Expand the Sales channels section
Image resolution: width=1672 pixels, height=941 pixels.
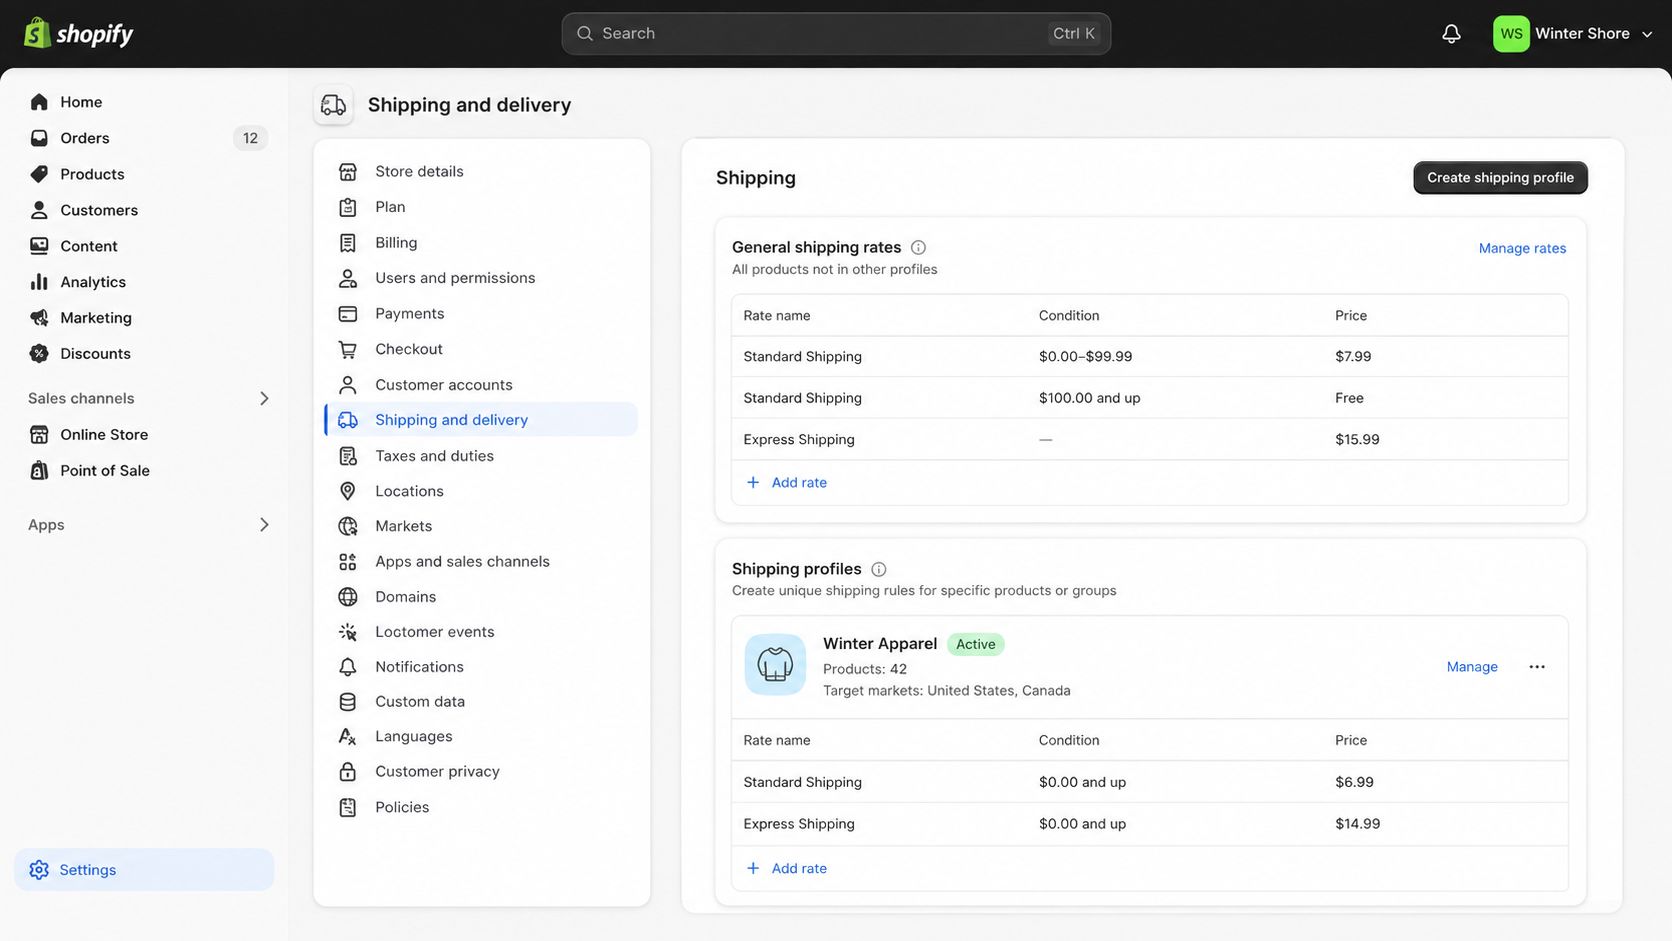pyautogui.click(x=264, y=398)
